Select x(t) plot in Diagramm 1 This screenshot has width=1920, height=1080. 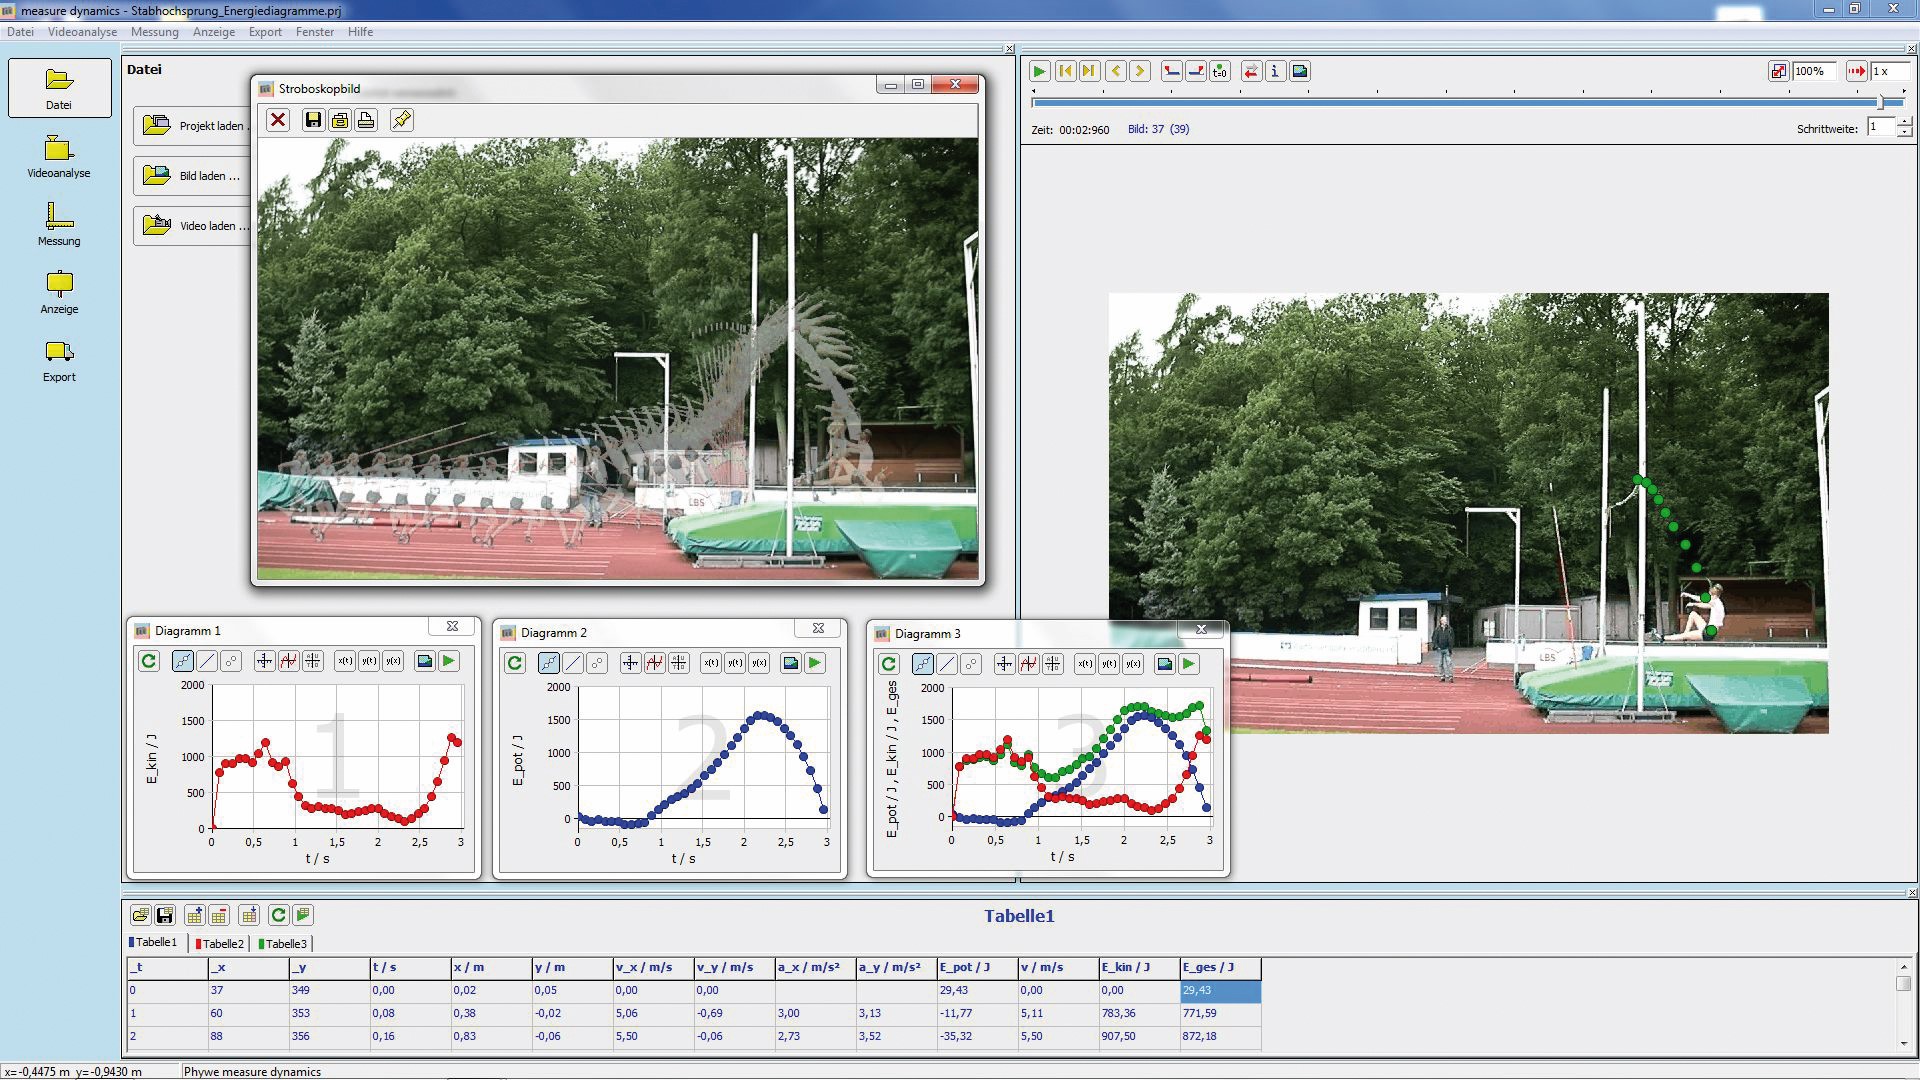pyautogui.click(x=345, y=661)
